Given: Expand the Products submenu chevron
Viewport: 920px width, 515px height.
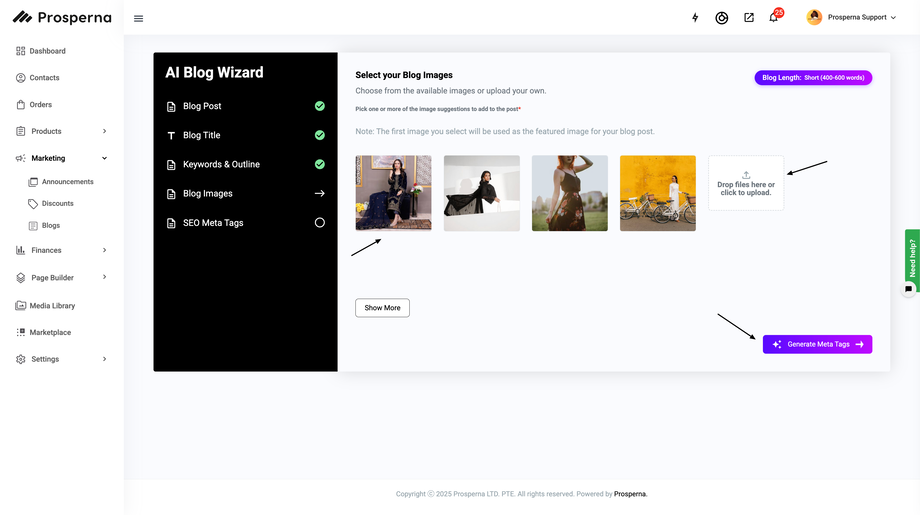Looking at the screenshot, I should tap(104, 131).
